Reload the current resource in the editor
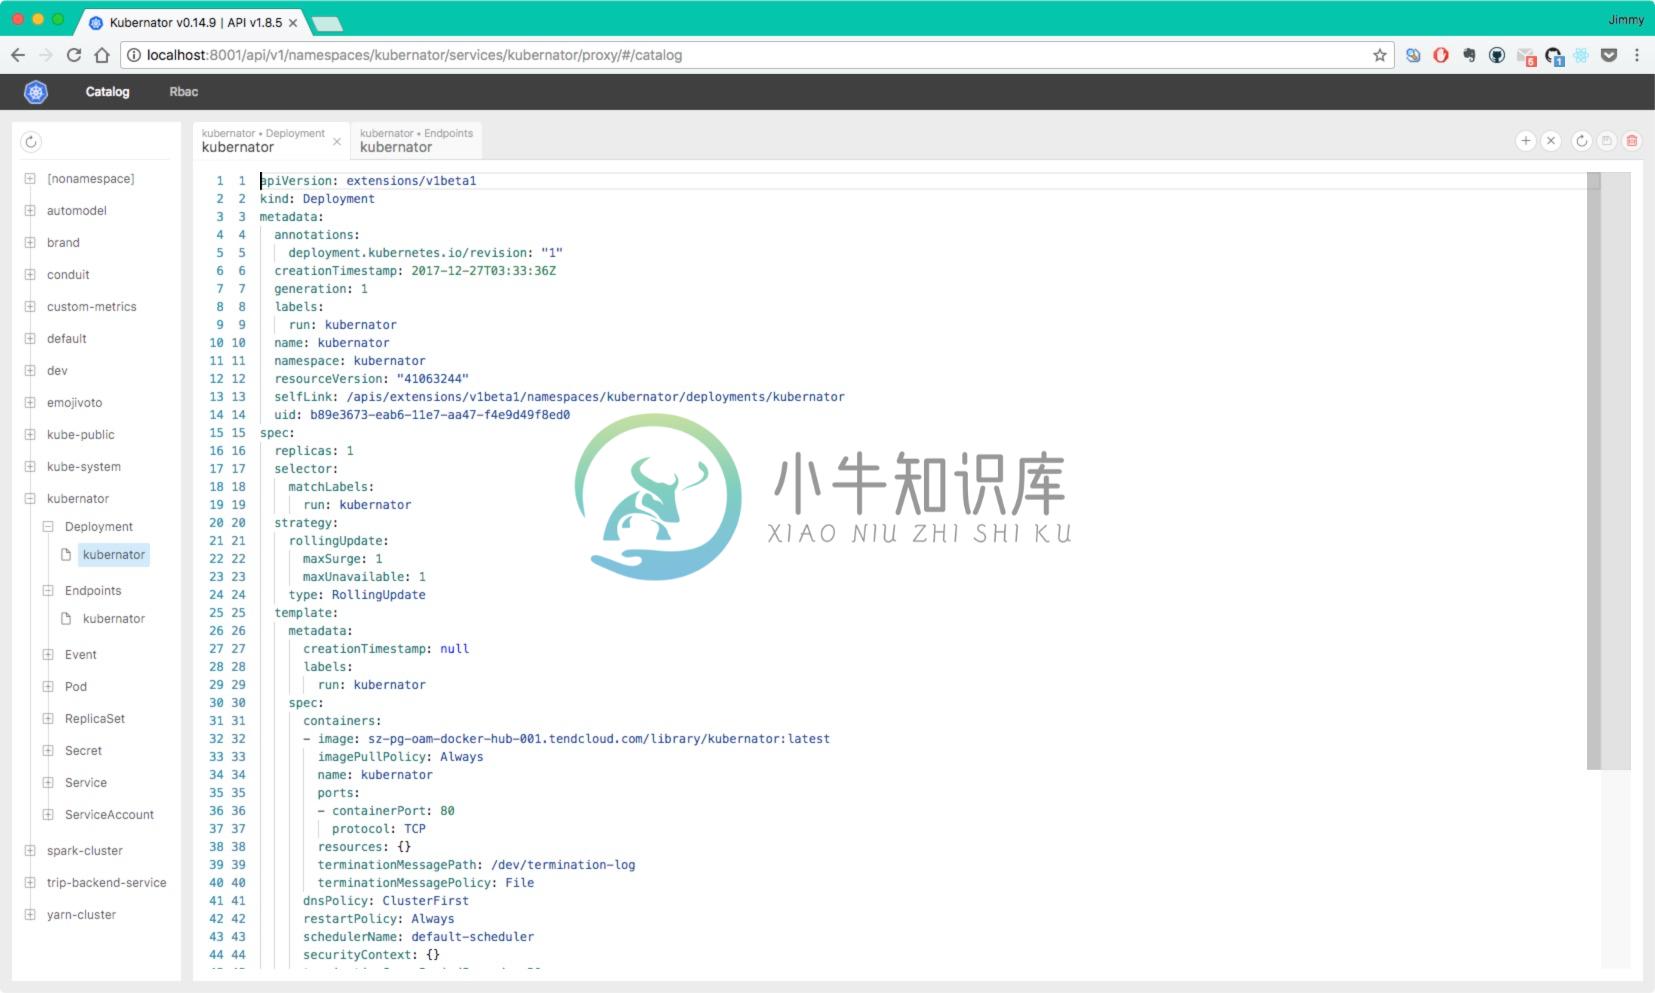Screen dimensions: 1655x993 click(1582, 141)
